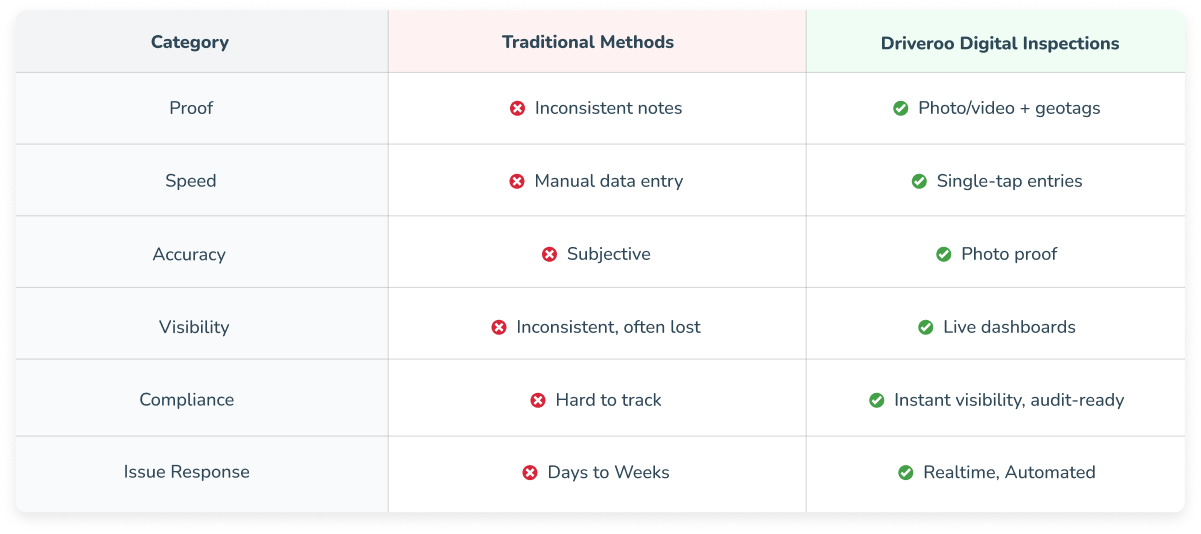This screenshot has height=534, width=1201.
Task: Click the Visibility row label
Action: pyautogui.click(x=194, y=327)
